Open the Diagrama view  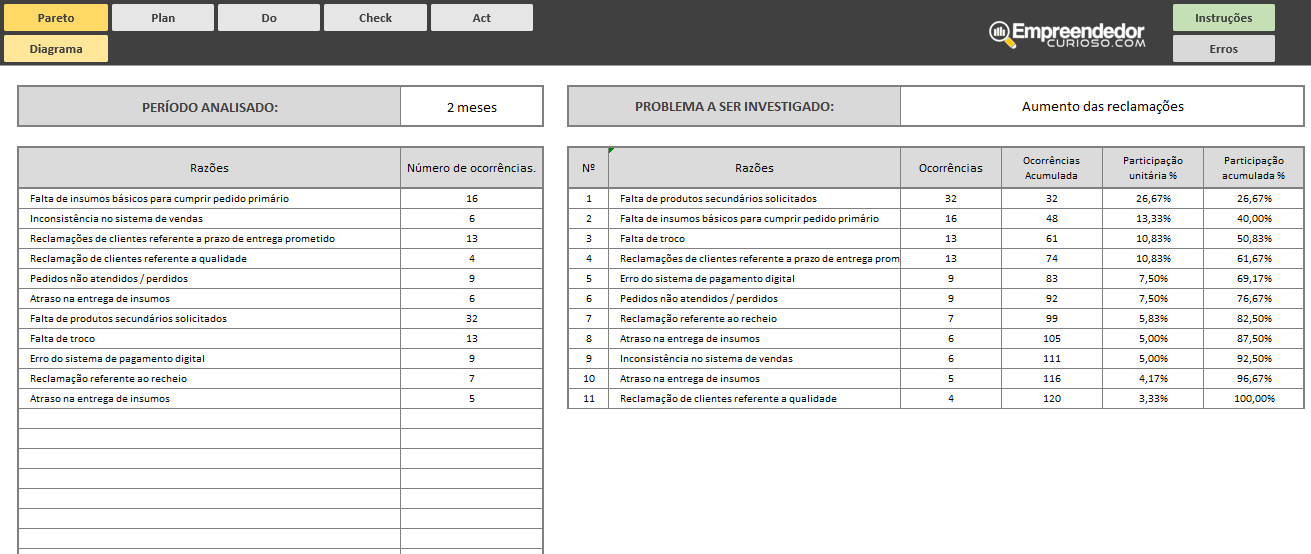(56, 49)
